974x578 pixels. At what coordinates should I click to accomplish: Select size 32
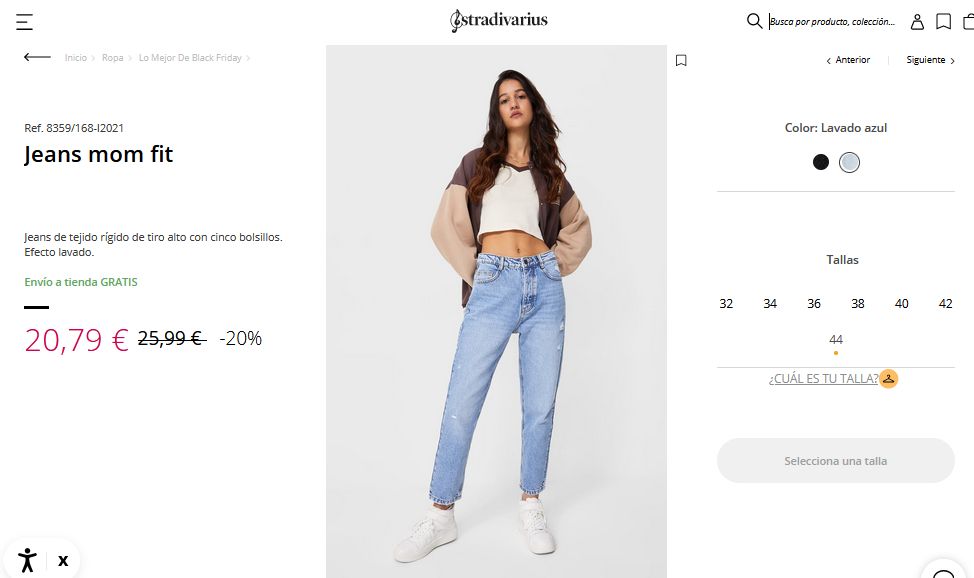[726, 303]
